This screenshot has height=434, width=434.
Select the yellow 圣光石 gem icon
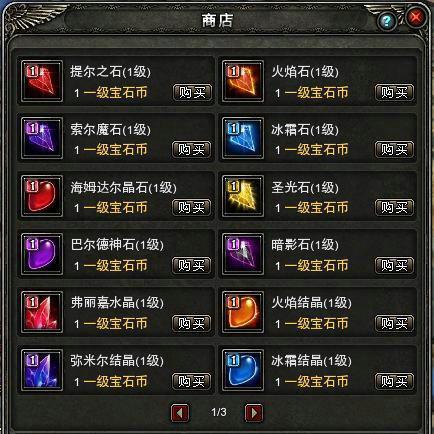243,196
